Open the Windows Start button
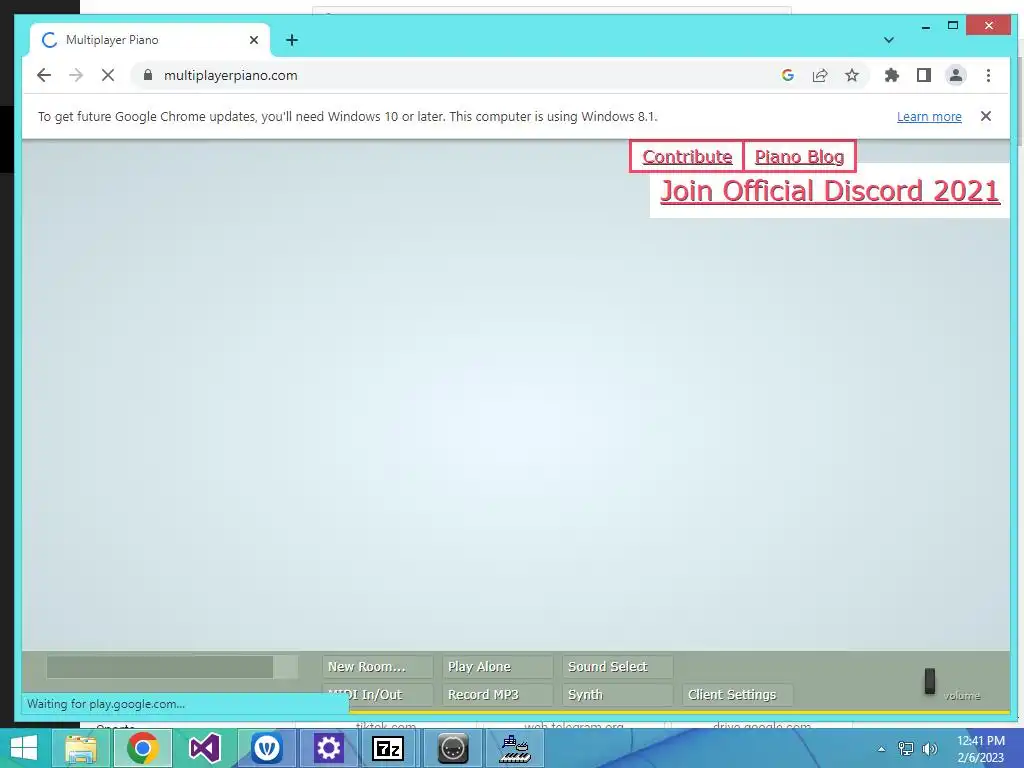Screen dimensions: 1024x768 [24, 748]
